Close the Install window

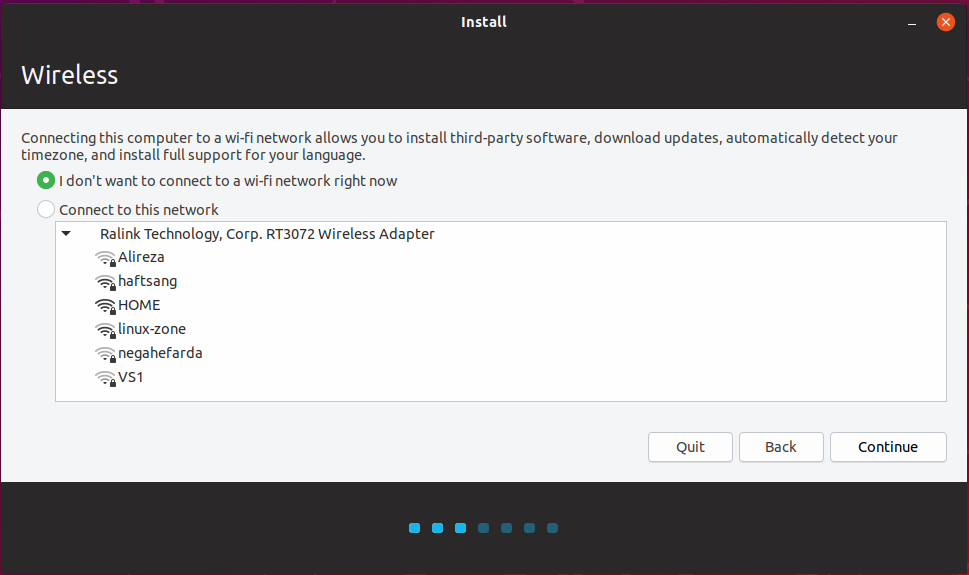coord(945,22)
